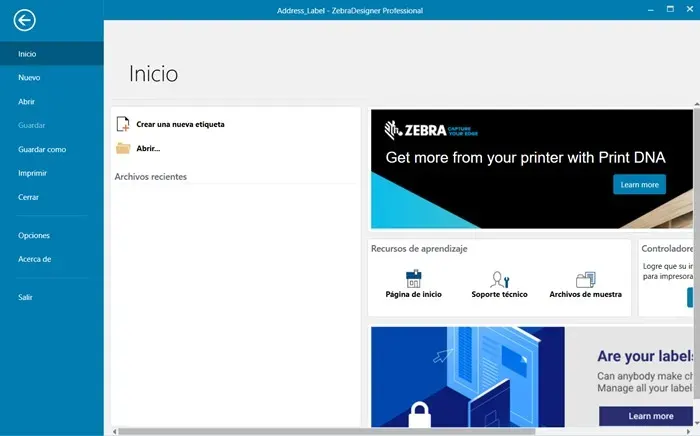Click the scroll up arrow at right
Screen dimensions: 700x436
pyautogui.click(x=696, y=104)
